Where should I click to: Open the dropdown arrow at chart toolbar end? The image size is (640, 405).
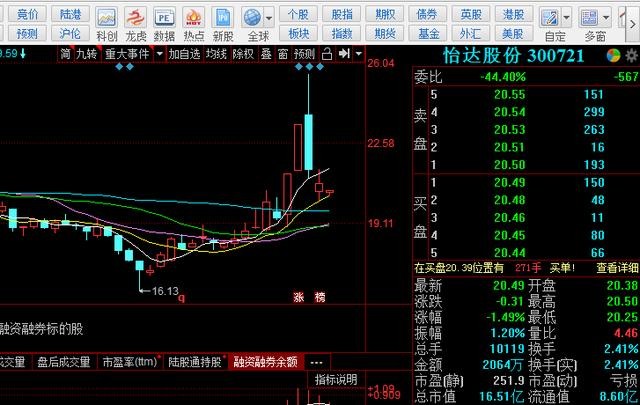point(359,54)
